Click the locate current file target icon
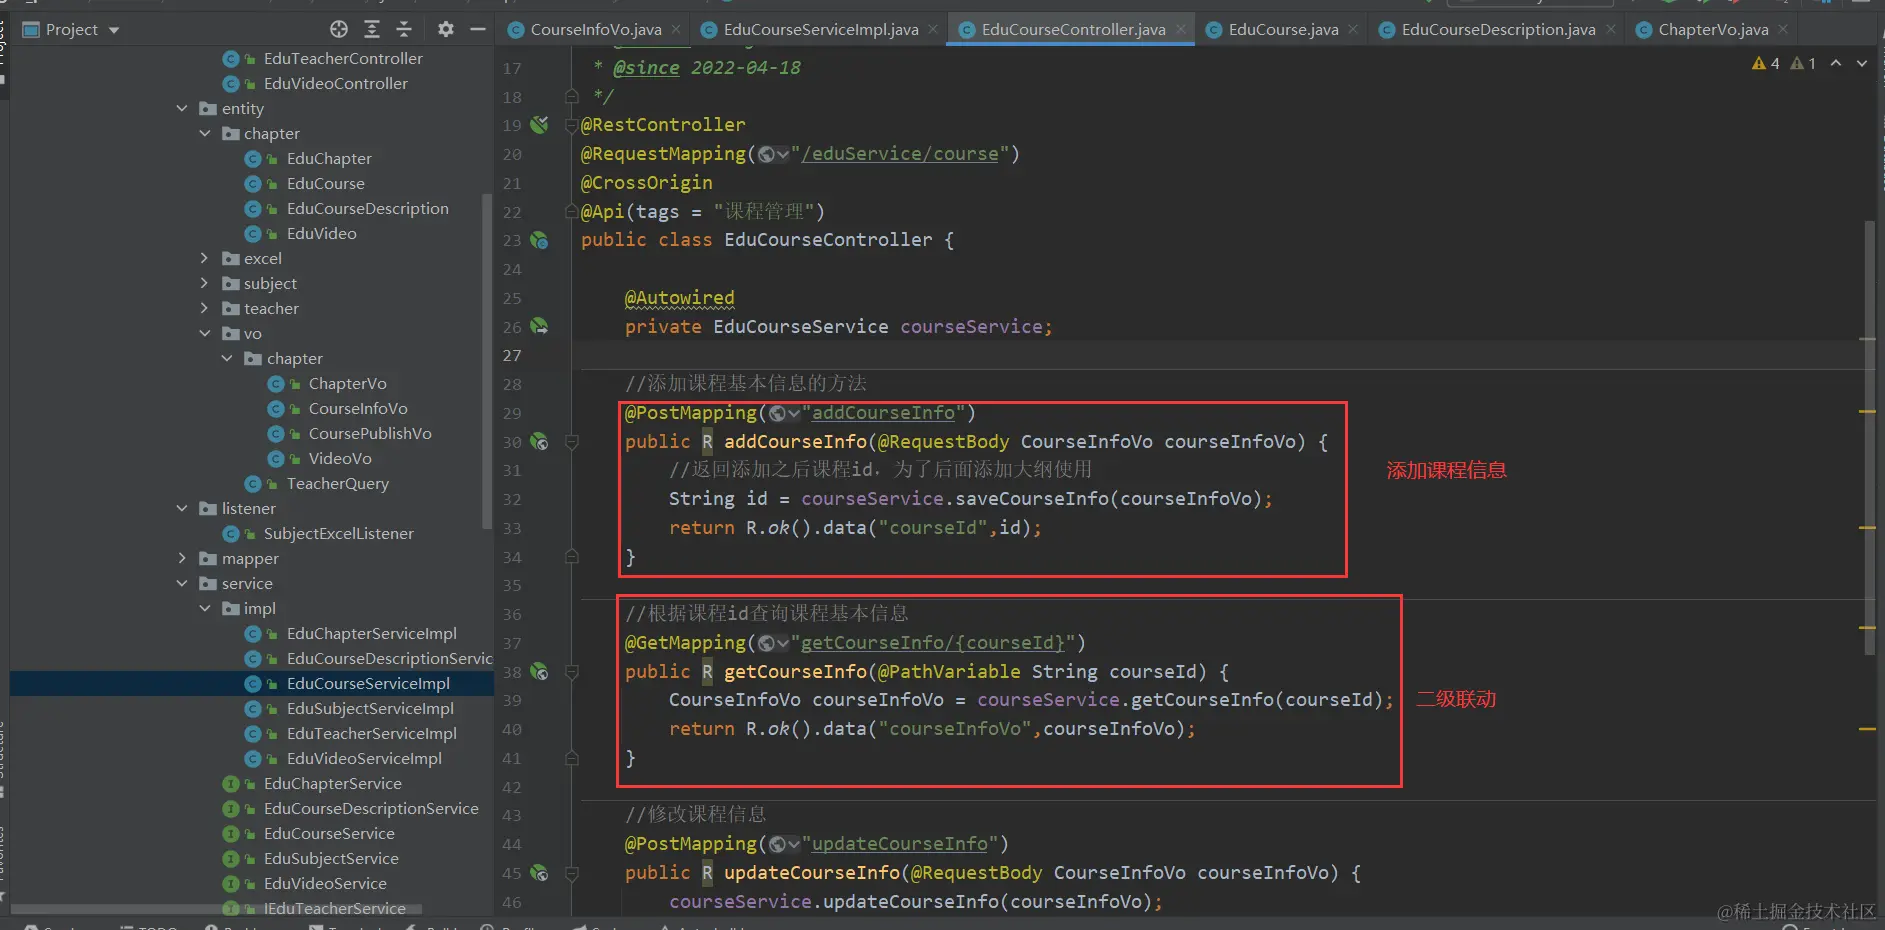The width and height of the screenshot is (1885, 930). tap(339, 29)
